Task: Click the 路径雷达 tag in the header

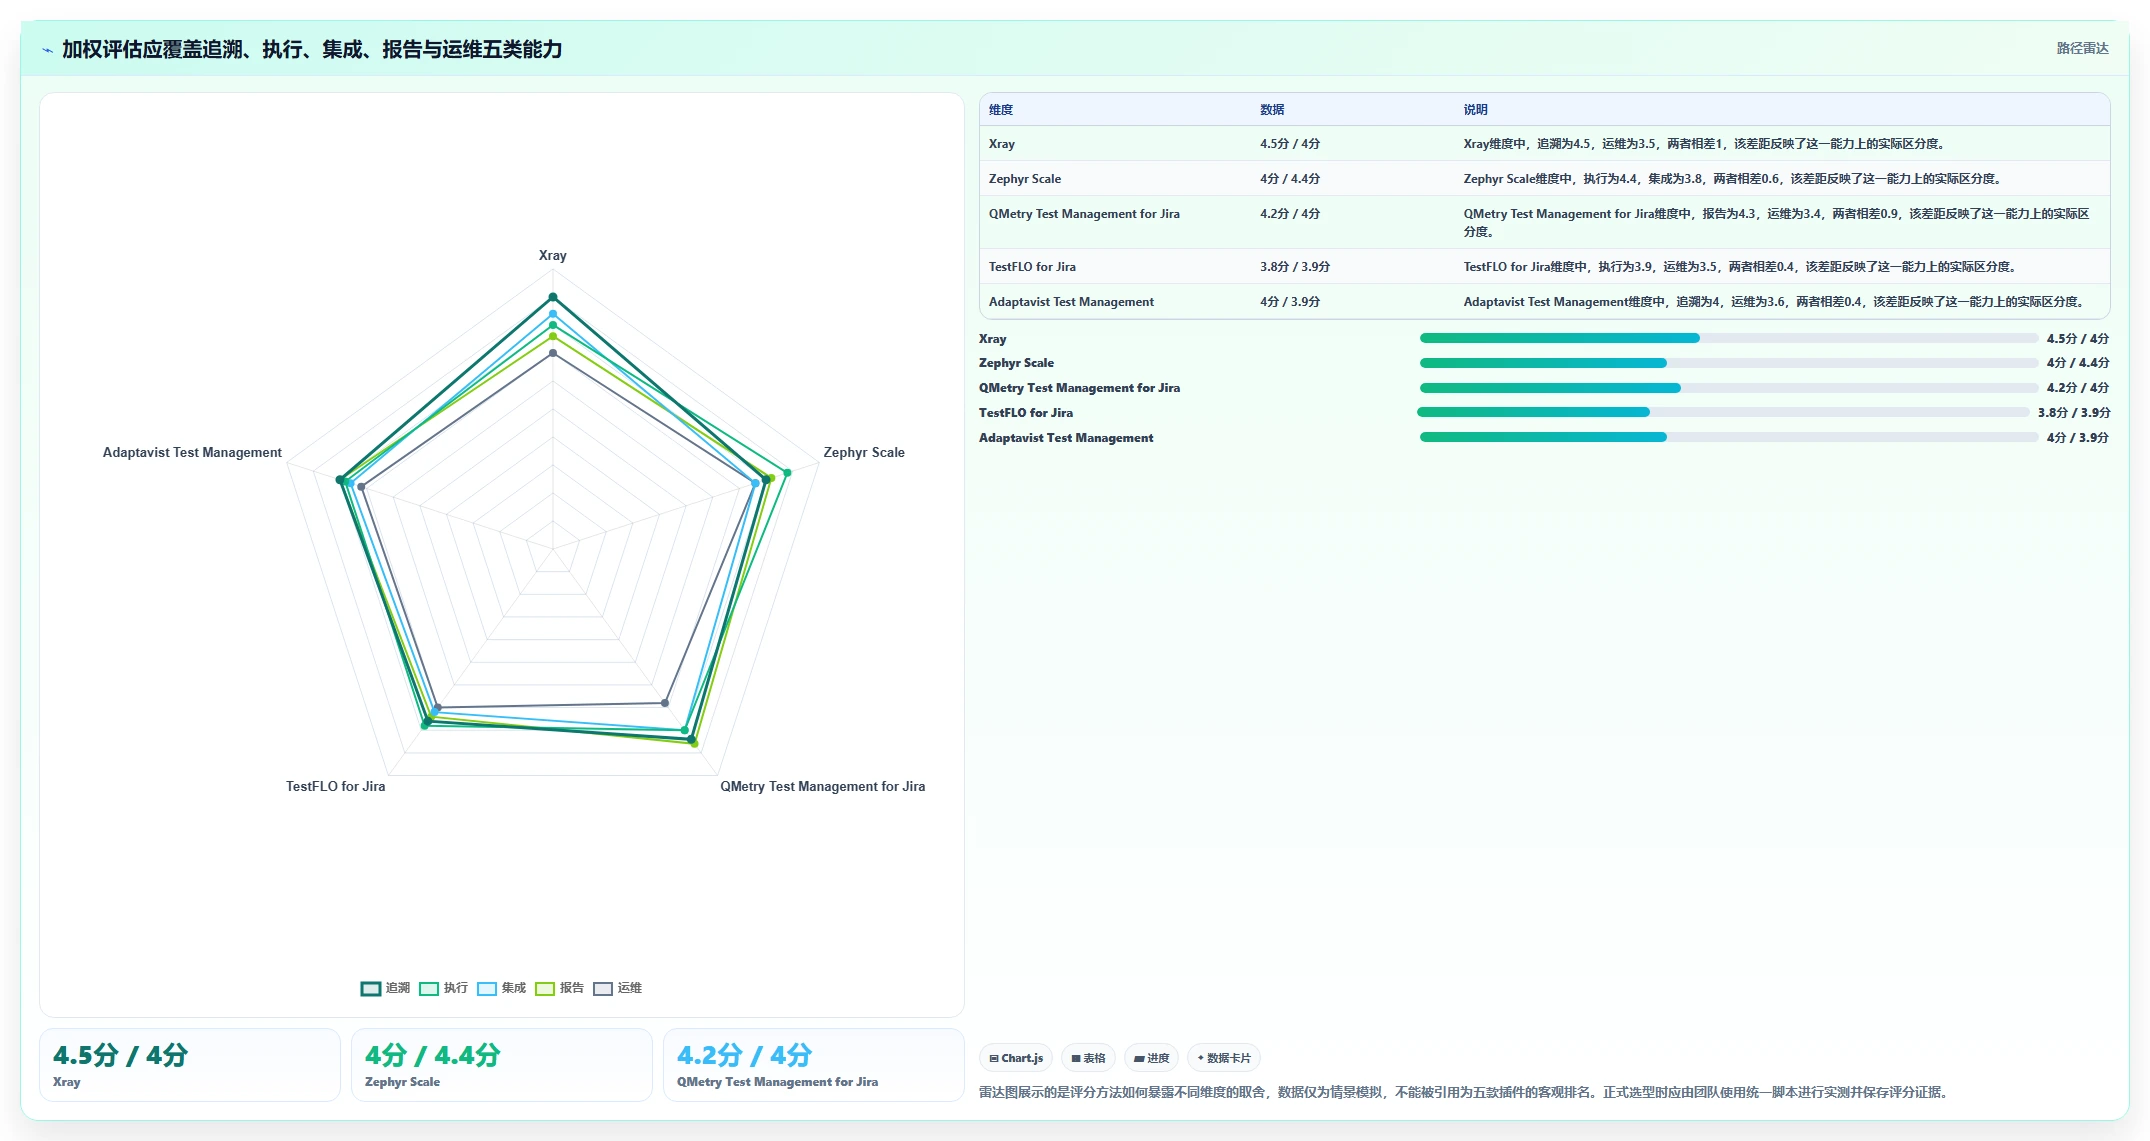Action: pos(2082,48)
